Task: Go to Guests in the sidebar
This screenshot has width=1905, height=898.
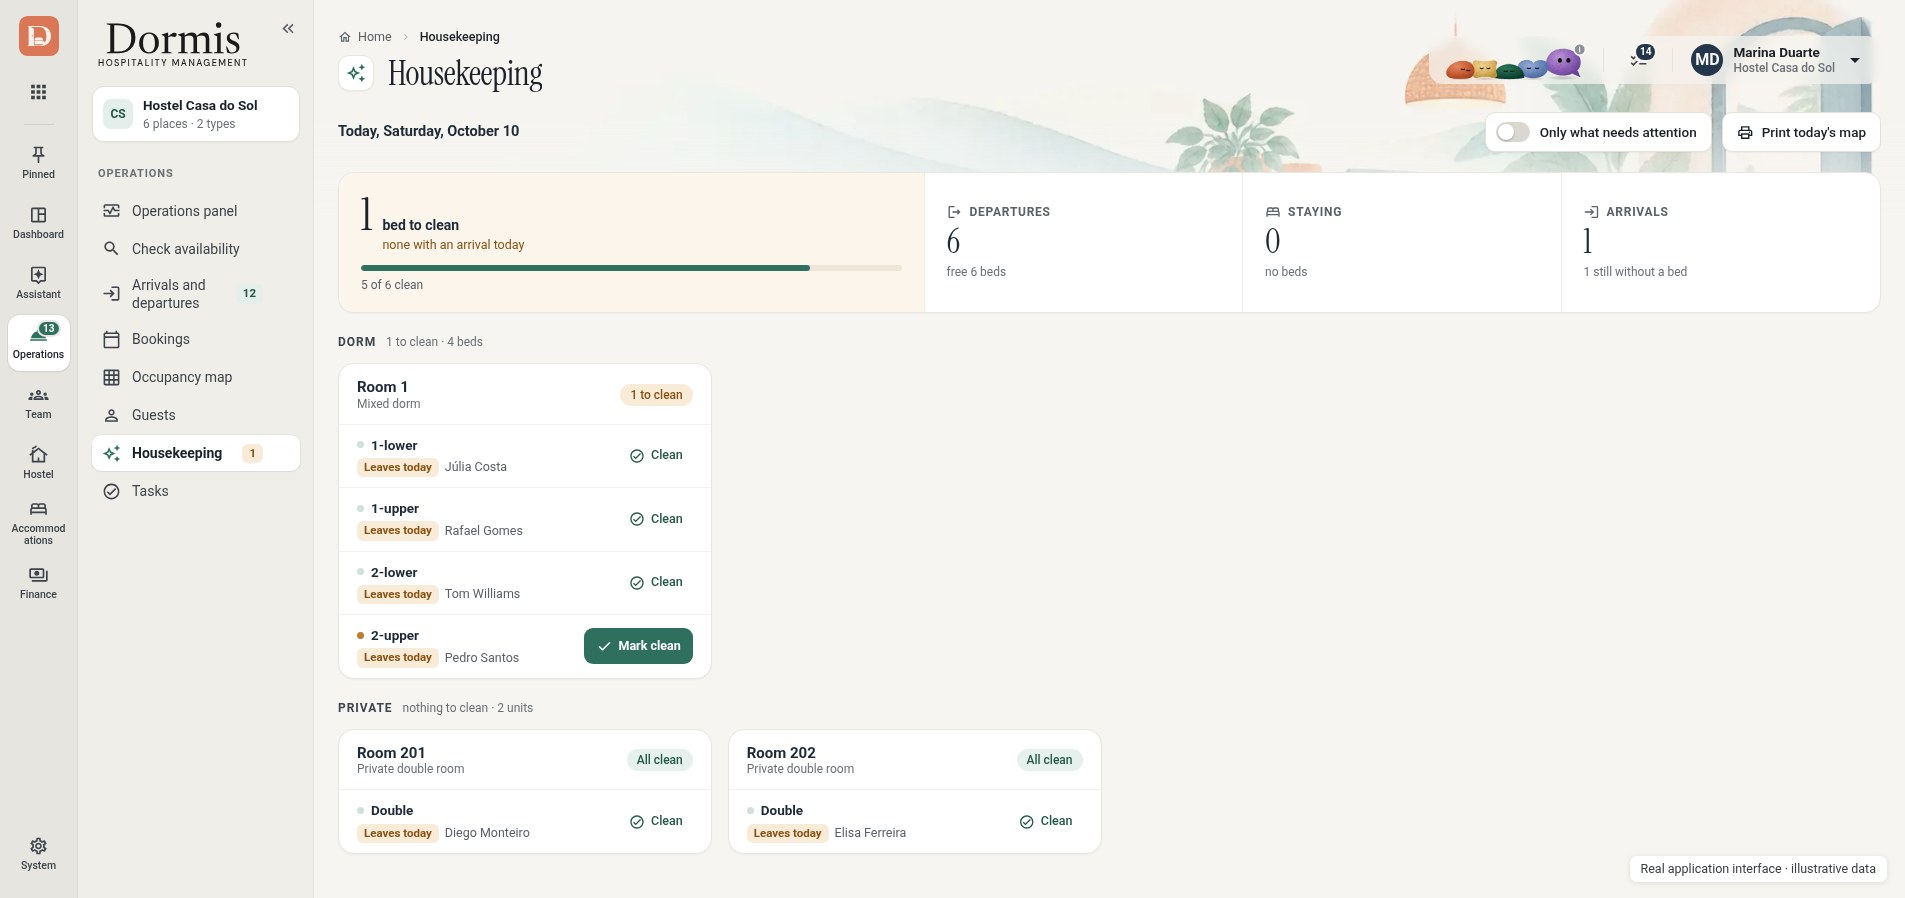Action: (196, 415)
